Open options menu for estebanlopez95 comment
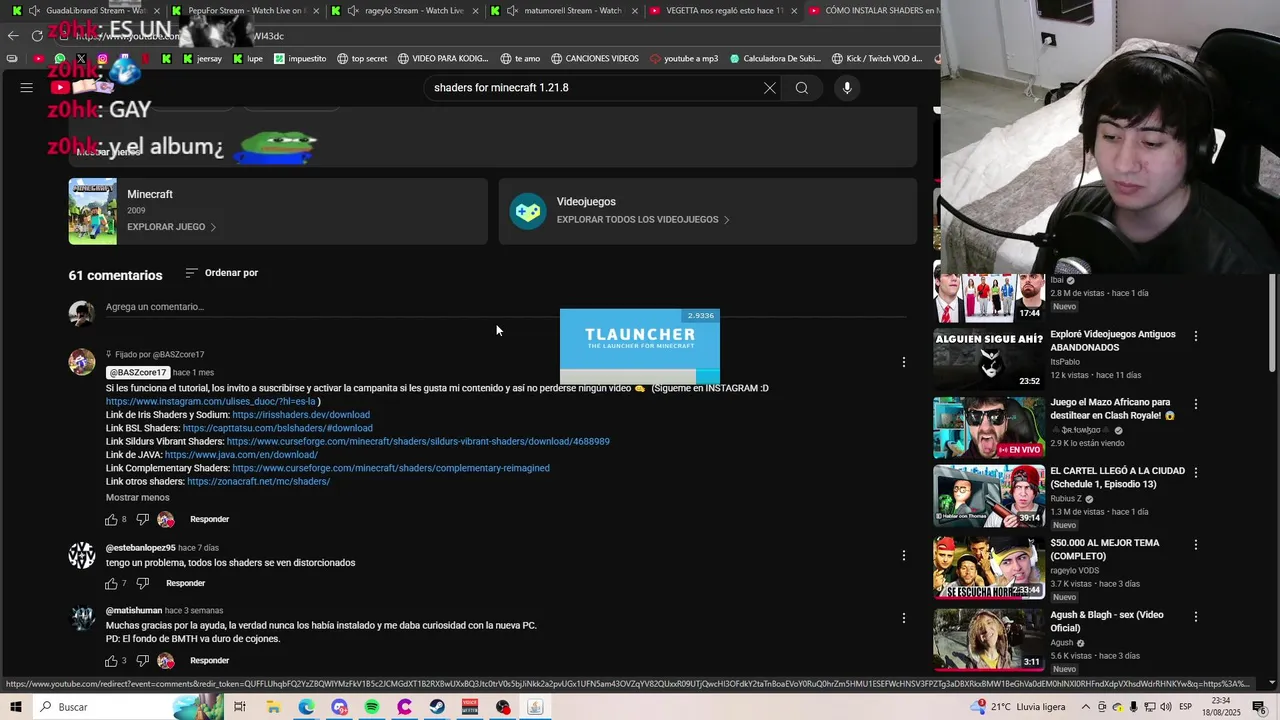1280x720 pixels. coord(904,555)
